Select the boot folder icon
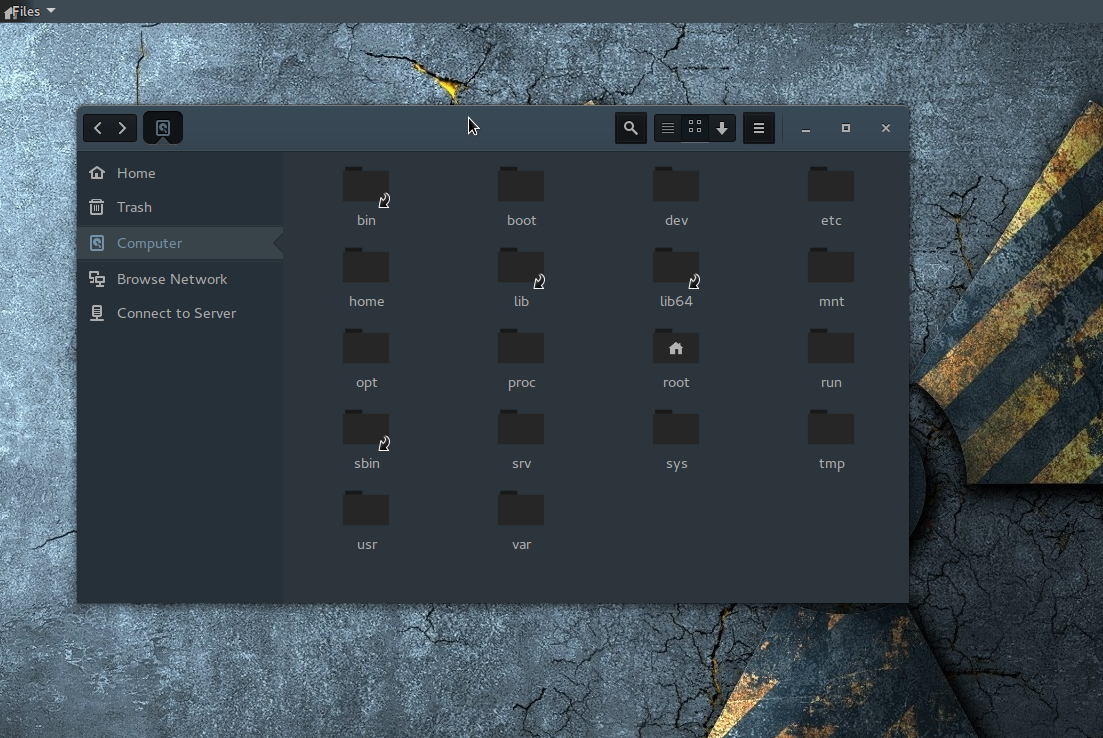The height and width of the screenshot is (738, 1103). (521, 185)
